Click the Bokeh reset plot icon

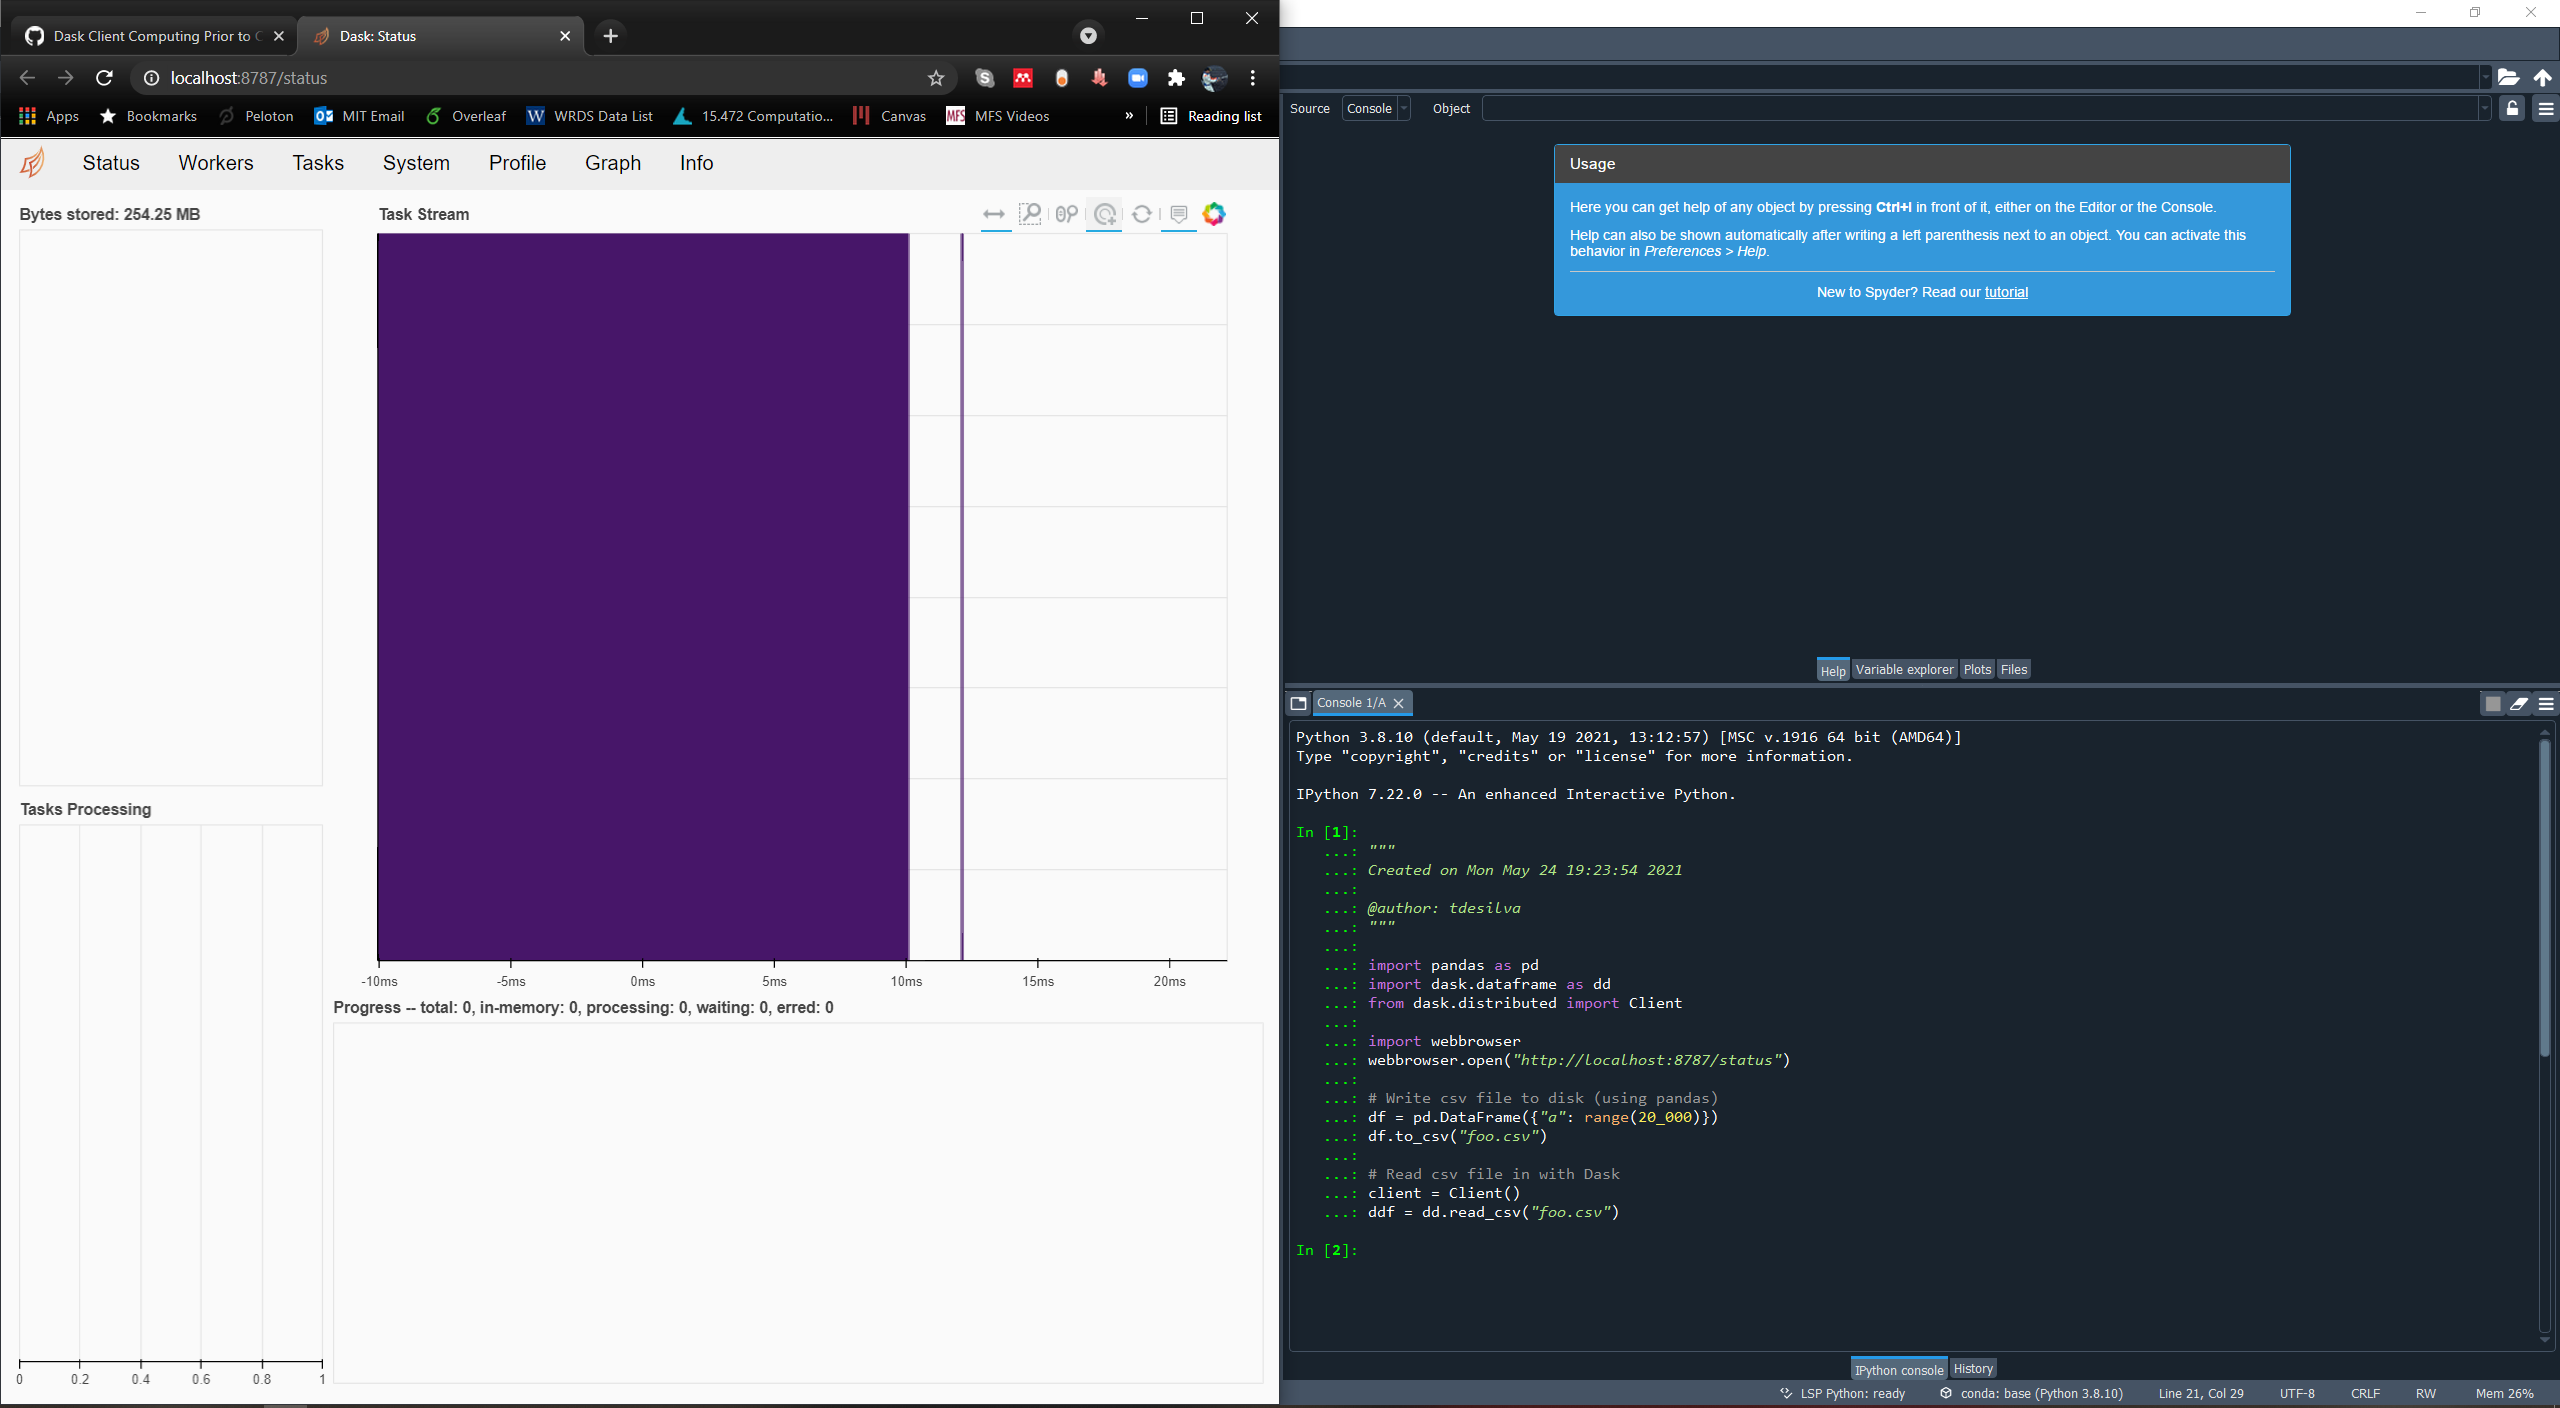click(1142, 214)
